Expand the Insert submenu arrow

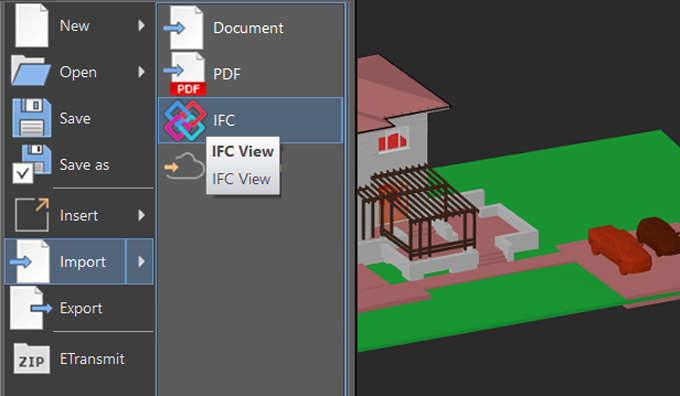pyautogui.click(x=141, y=215)
